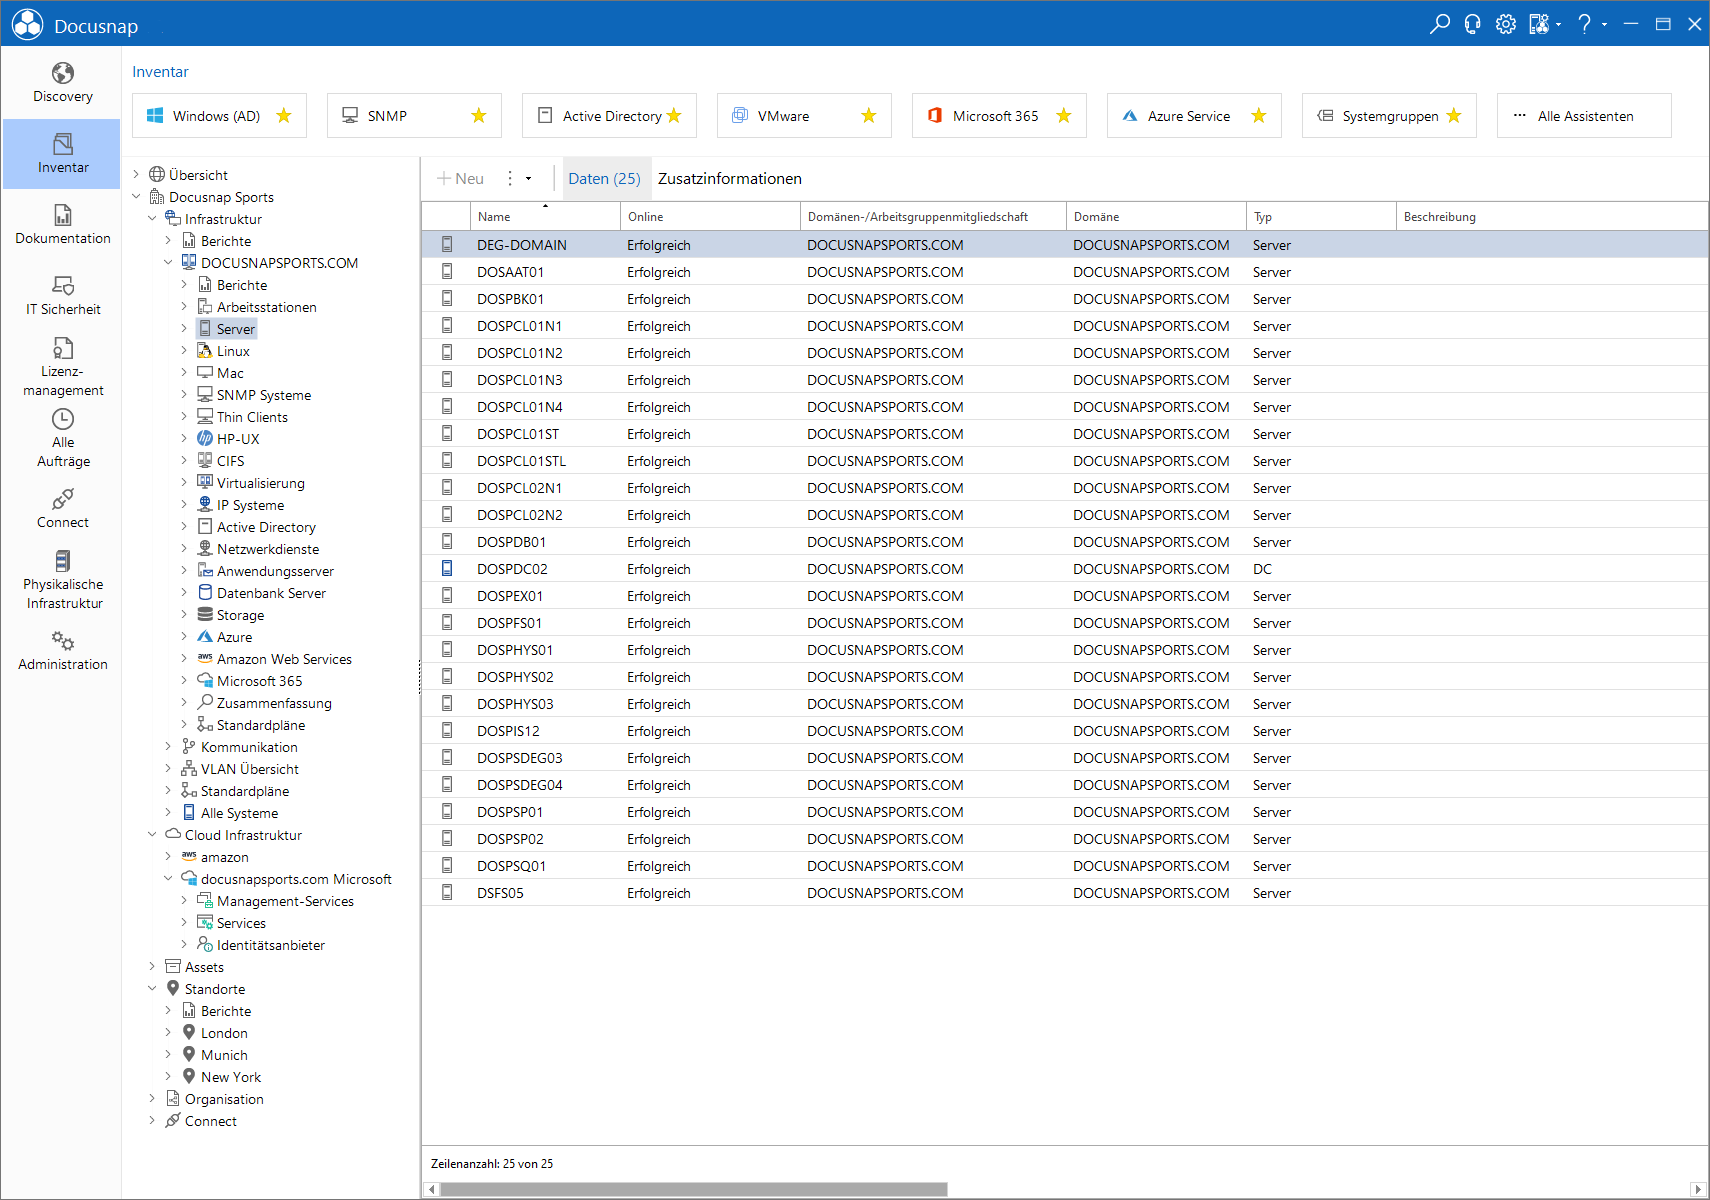Toggle favorite star on Systemgruppen assistant
This screenshot has width=1710, height=1200.
click(x=1454, y=116)
